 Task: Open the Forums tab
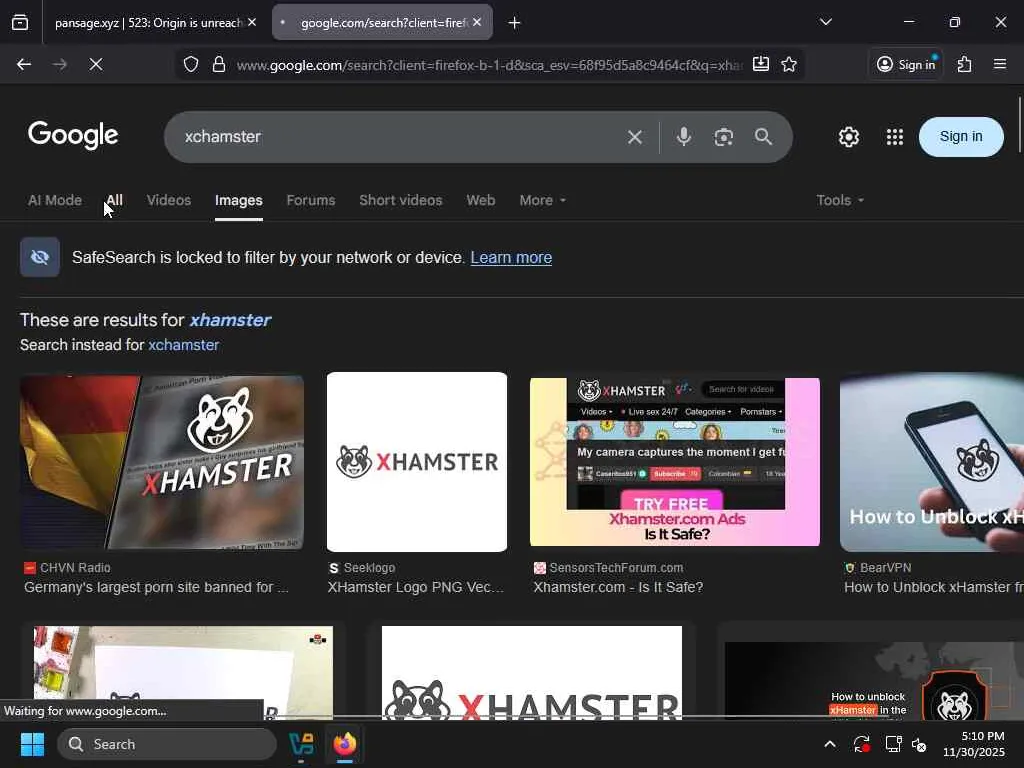[x=311, y=200]
